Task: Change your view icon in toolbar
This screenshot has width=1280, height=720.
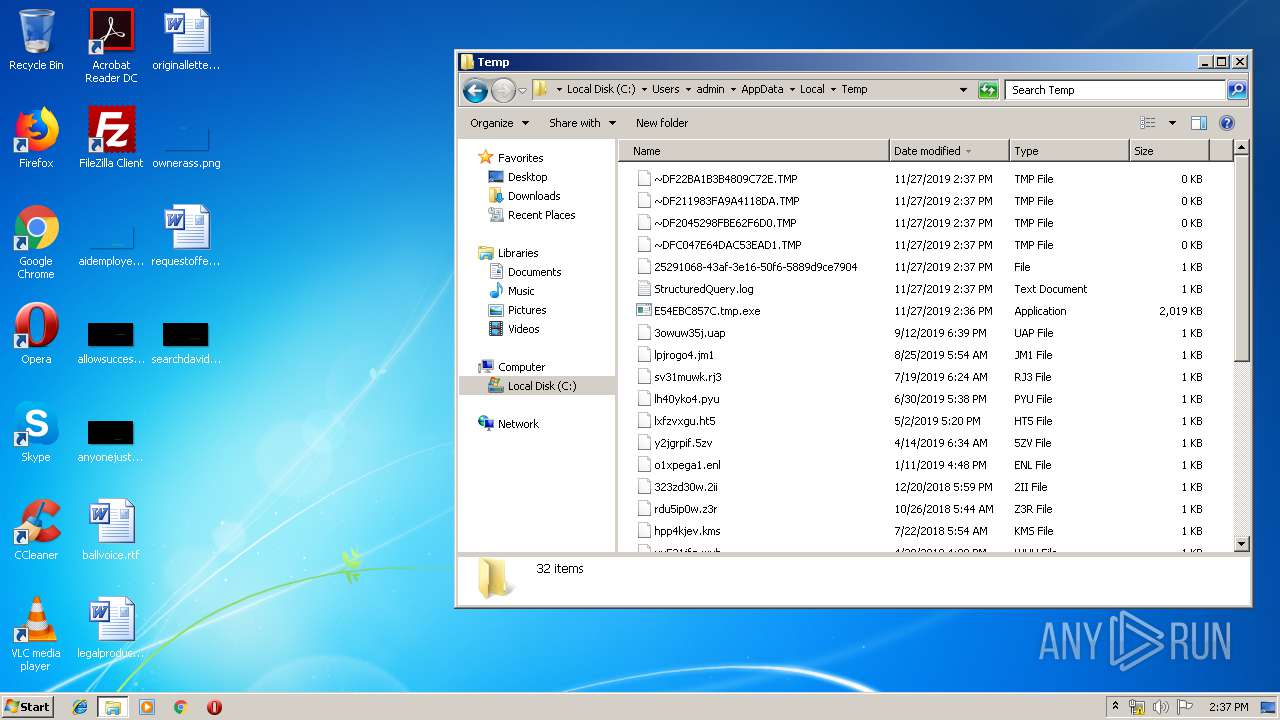Action: (x=1148, y=123)
